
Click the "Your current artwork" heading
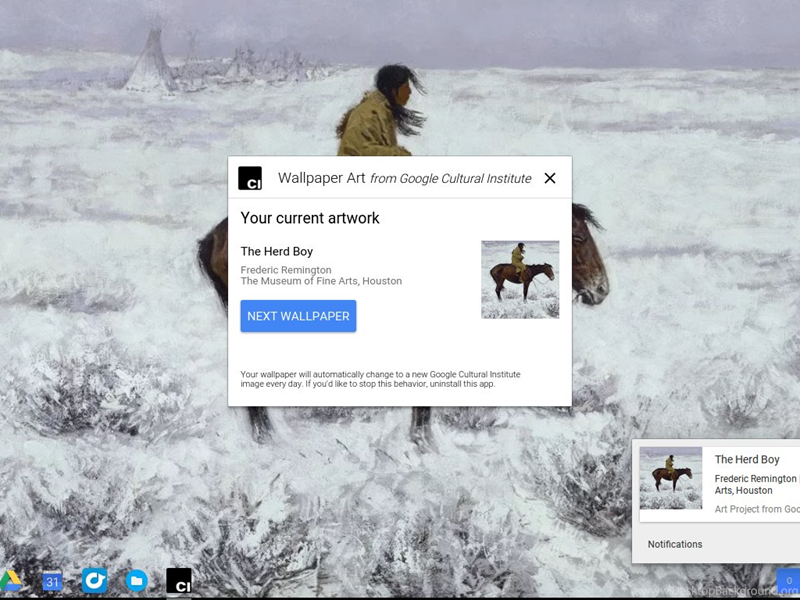tap(310, 218)
